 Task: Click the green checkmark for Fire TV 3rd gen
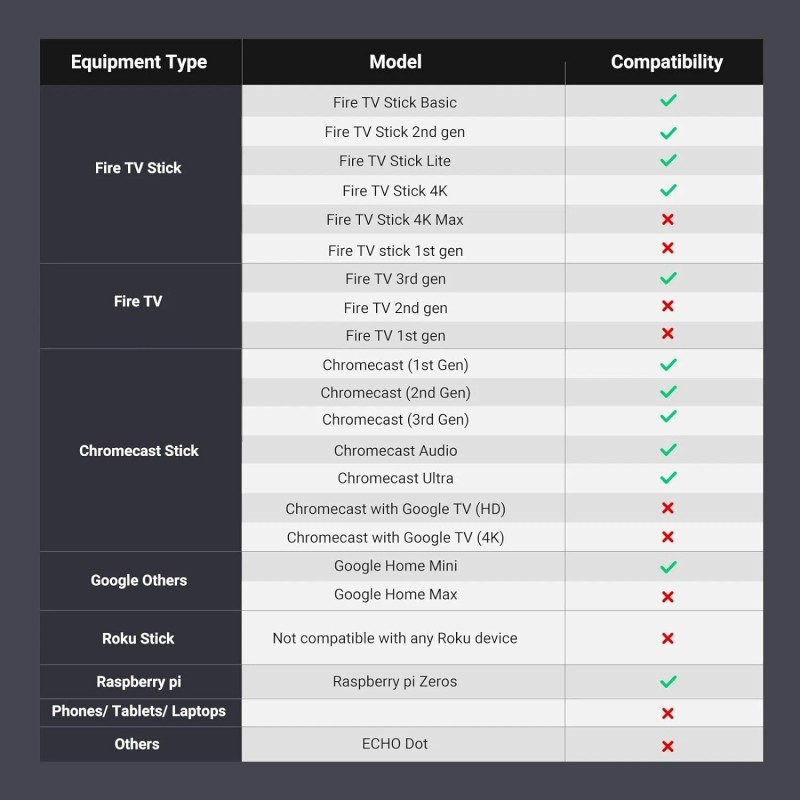[x=668, y=278]
